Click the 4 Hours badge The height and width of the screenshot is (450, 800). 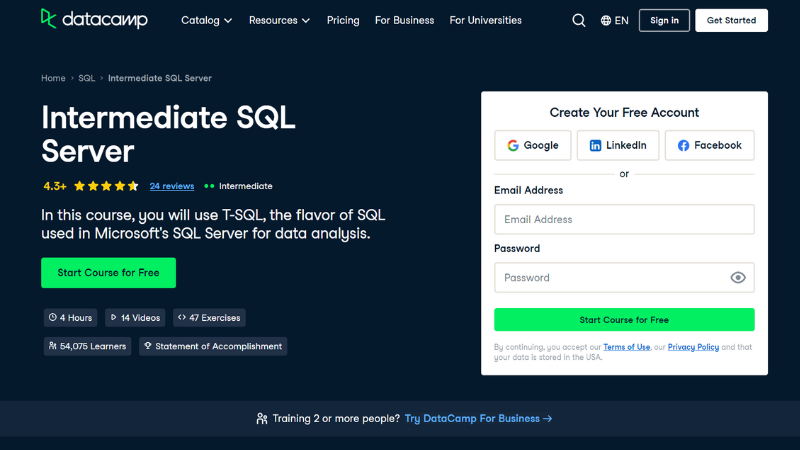pos(70,318)
